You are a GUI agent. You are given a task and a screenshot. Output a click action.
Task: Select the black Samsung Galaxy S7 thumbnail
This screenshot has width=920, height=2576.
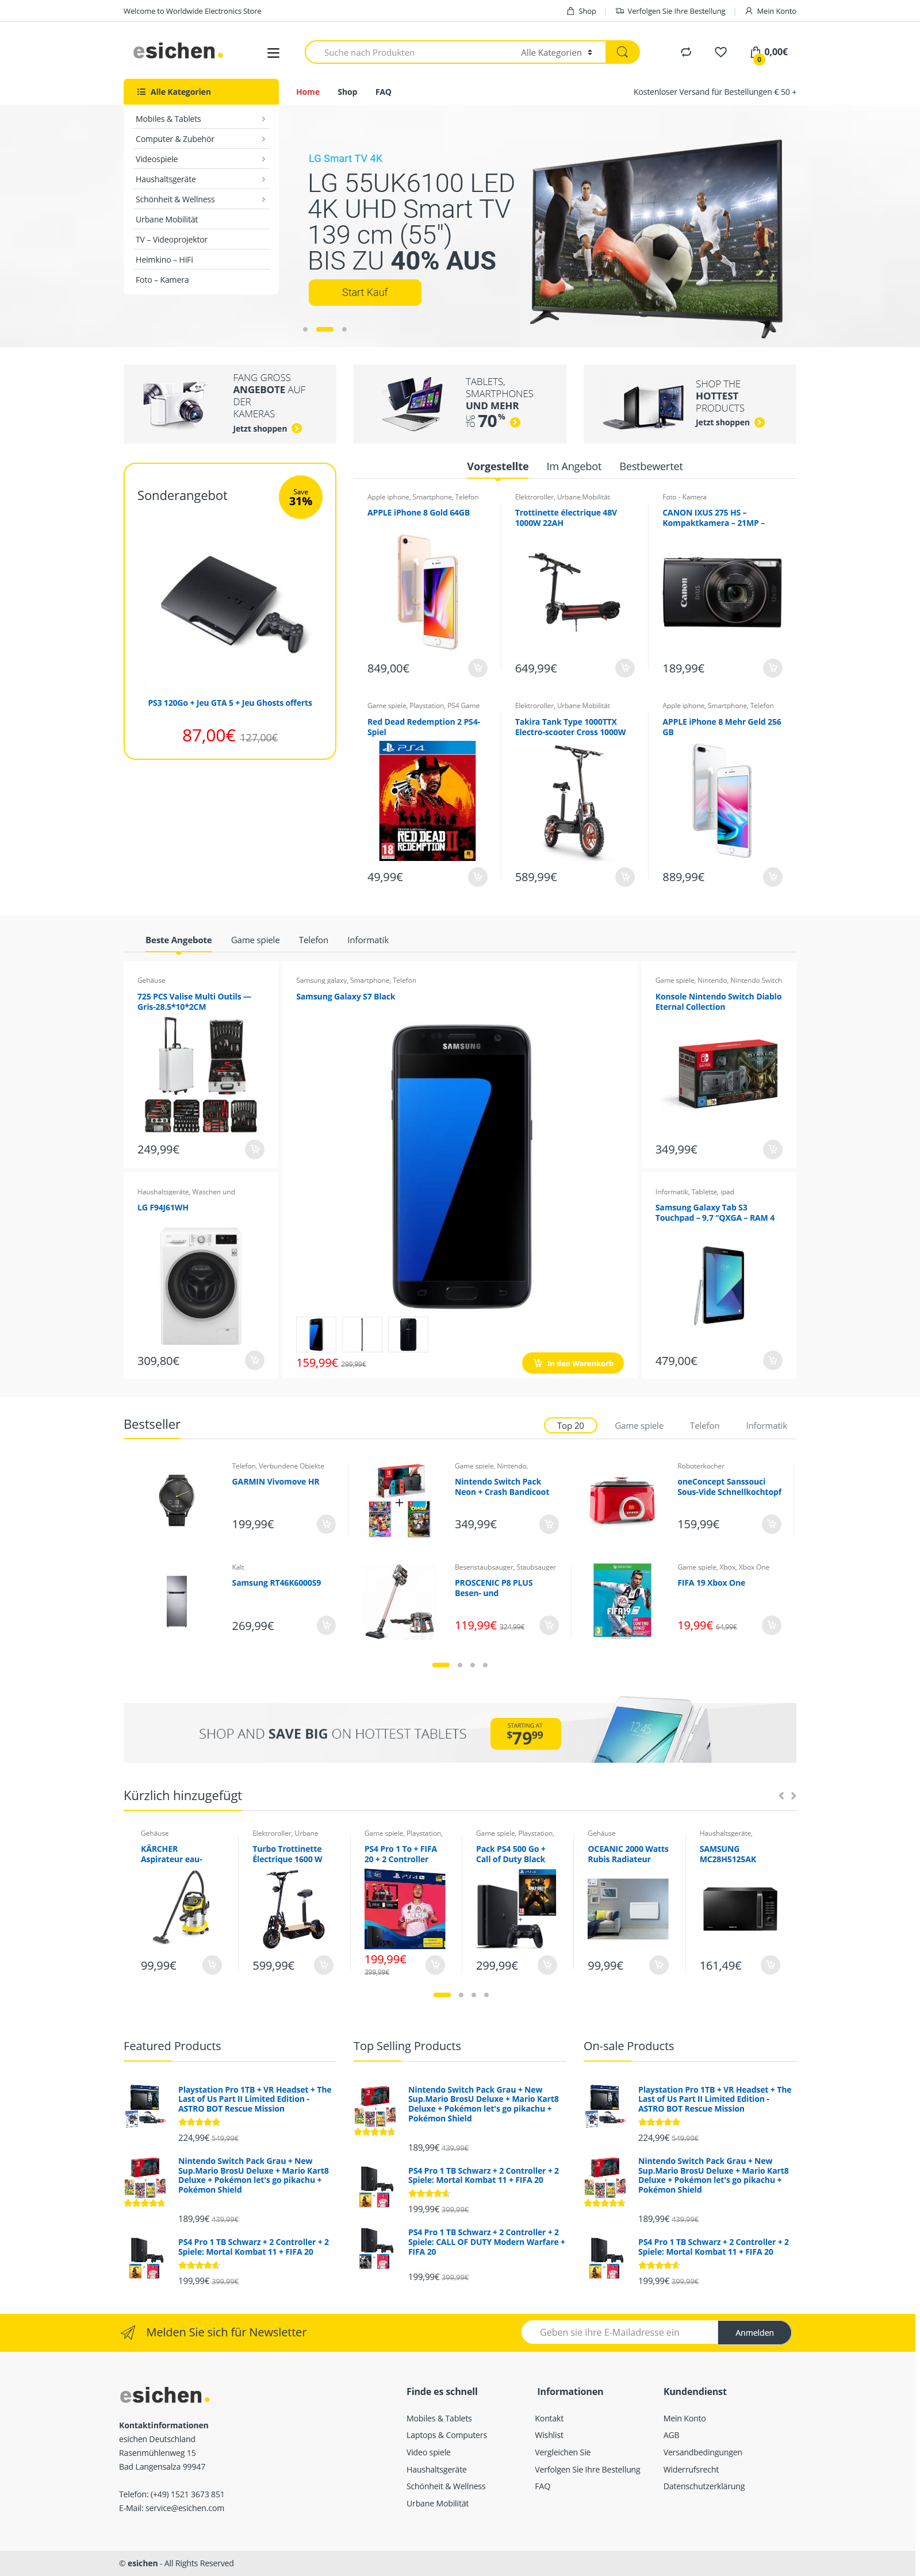(x=408, y=1334)
